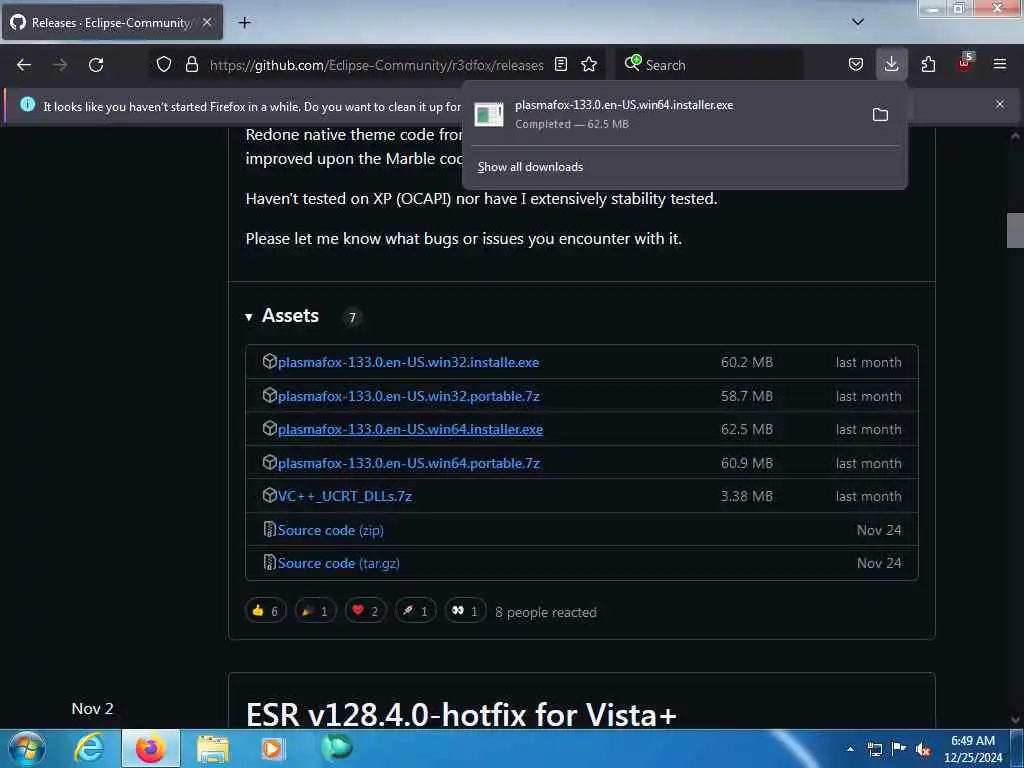Open the tracking protection shield icon

(164, 65)
